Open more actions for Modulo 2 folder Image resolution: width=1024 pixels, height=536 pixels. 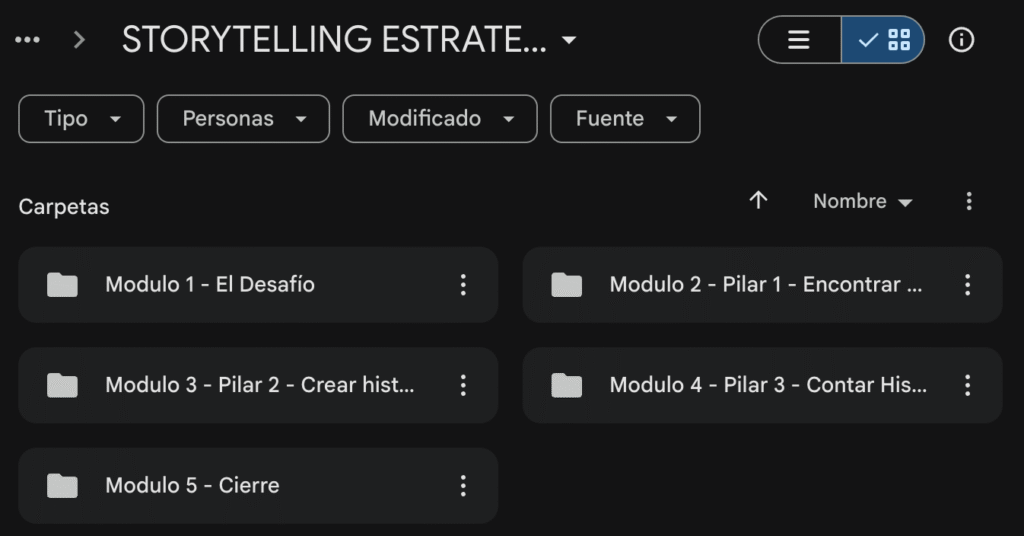tap(967, 285)
